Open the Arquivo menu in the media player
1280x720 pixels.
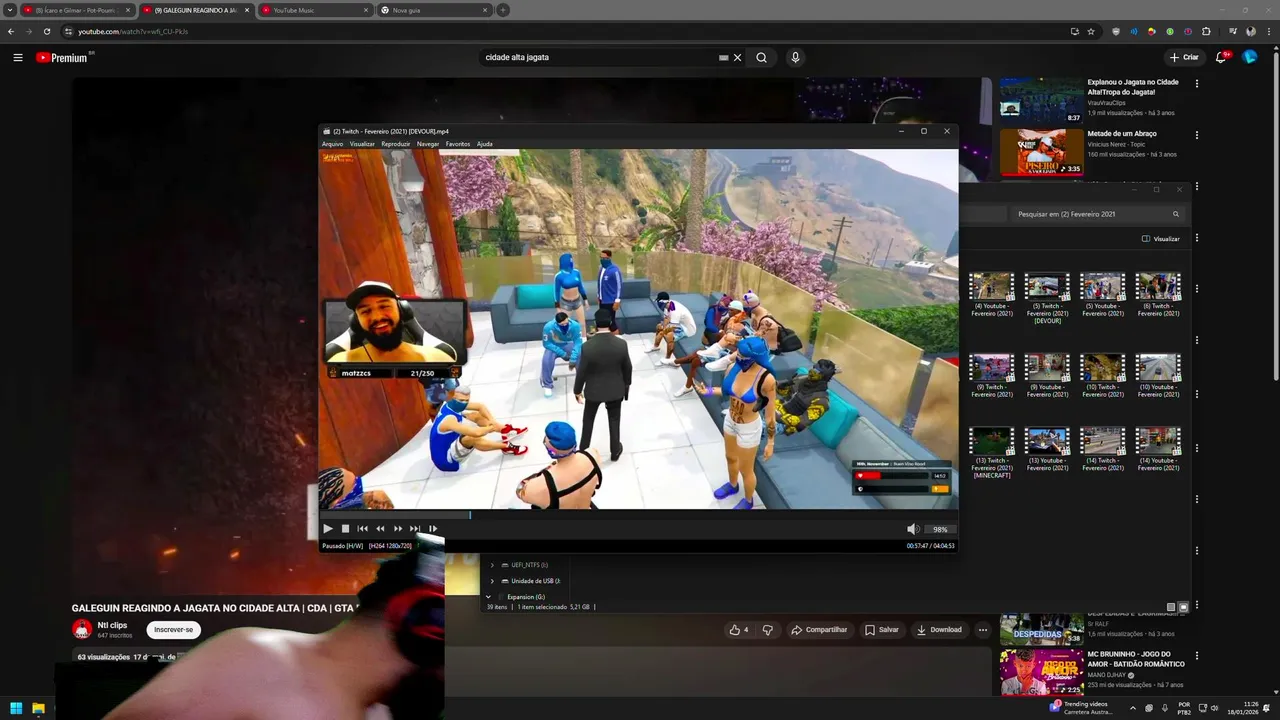(x=332, y=144)
